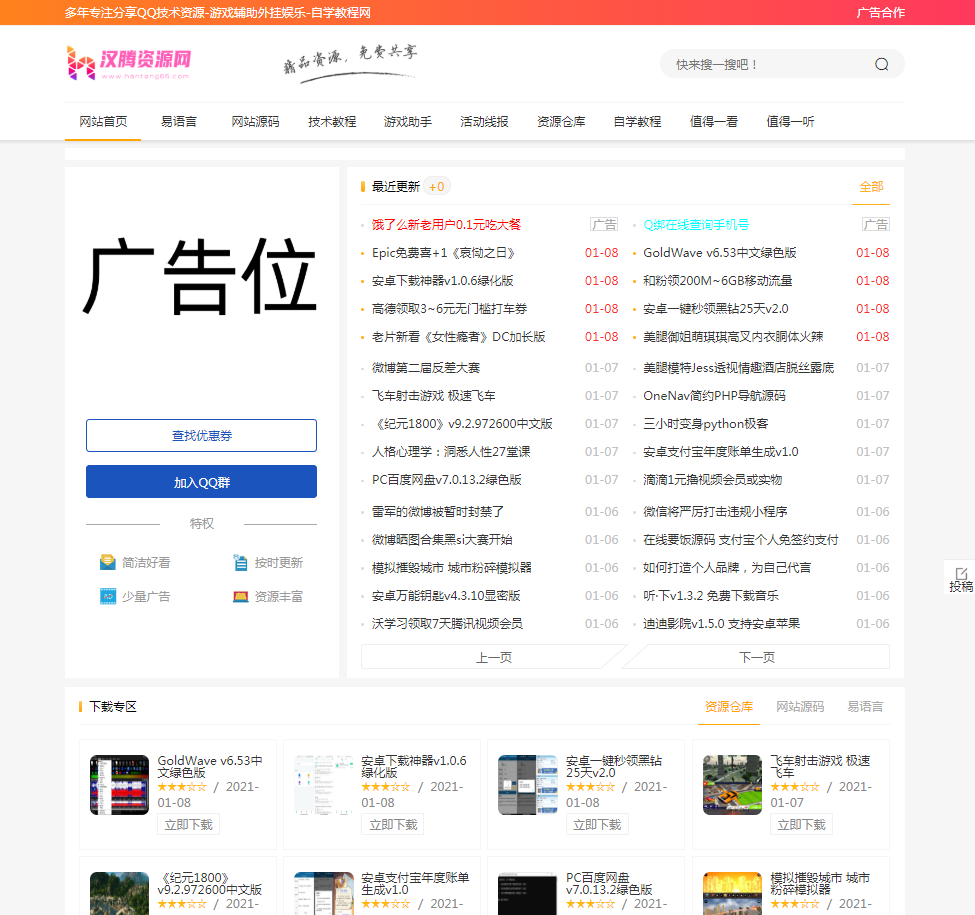Open the 游戏助手 navigation item
The image size is (975, 915).
pos(408,121)
